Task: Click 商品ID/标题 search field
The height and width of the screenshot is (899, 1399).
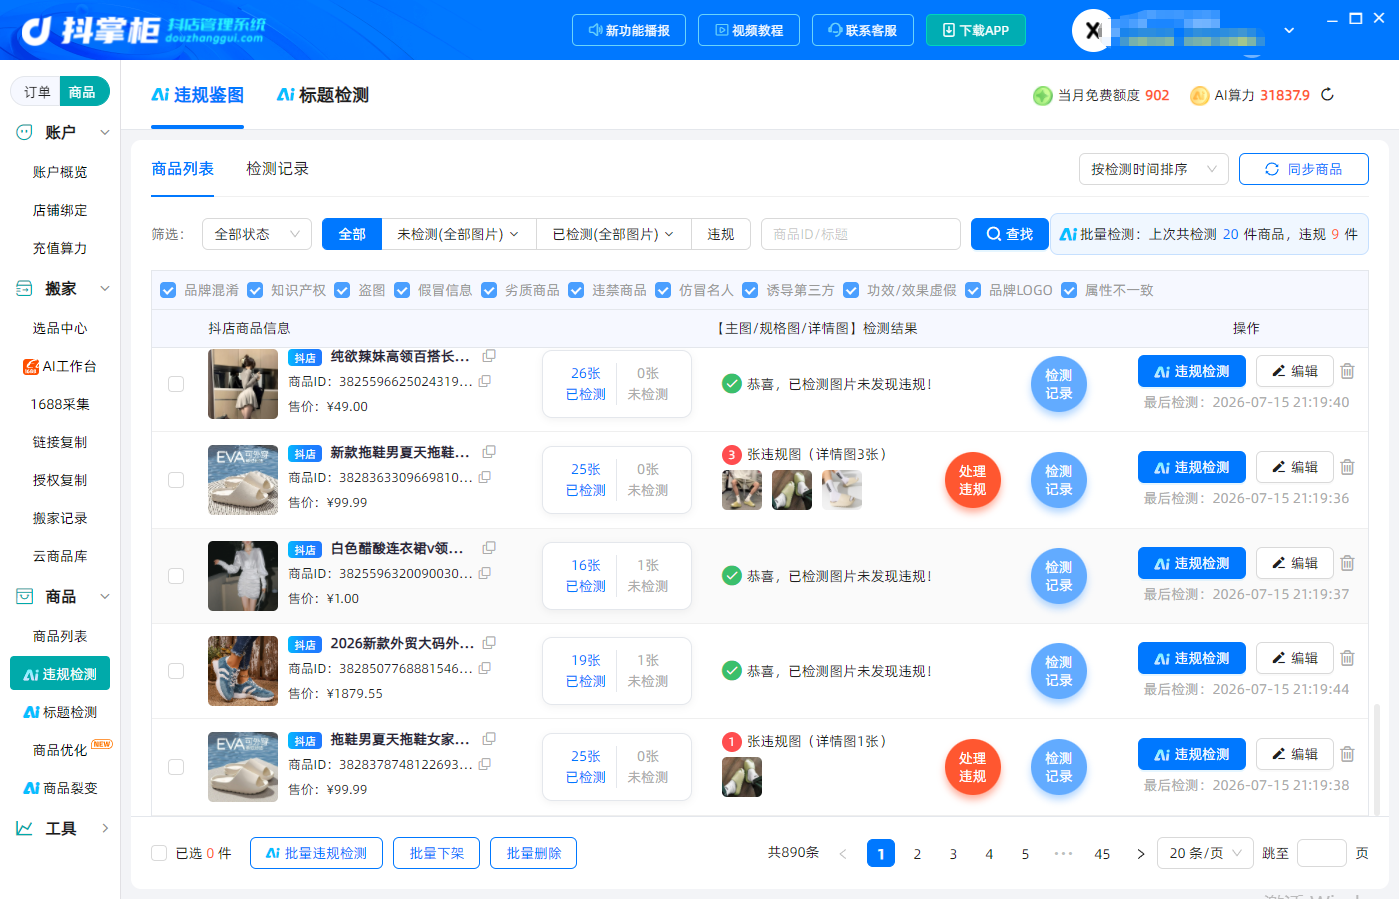Action: coord(861,234)
